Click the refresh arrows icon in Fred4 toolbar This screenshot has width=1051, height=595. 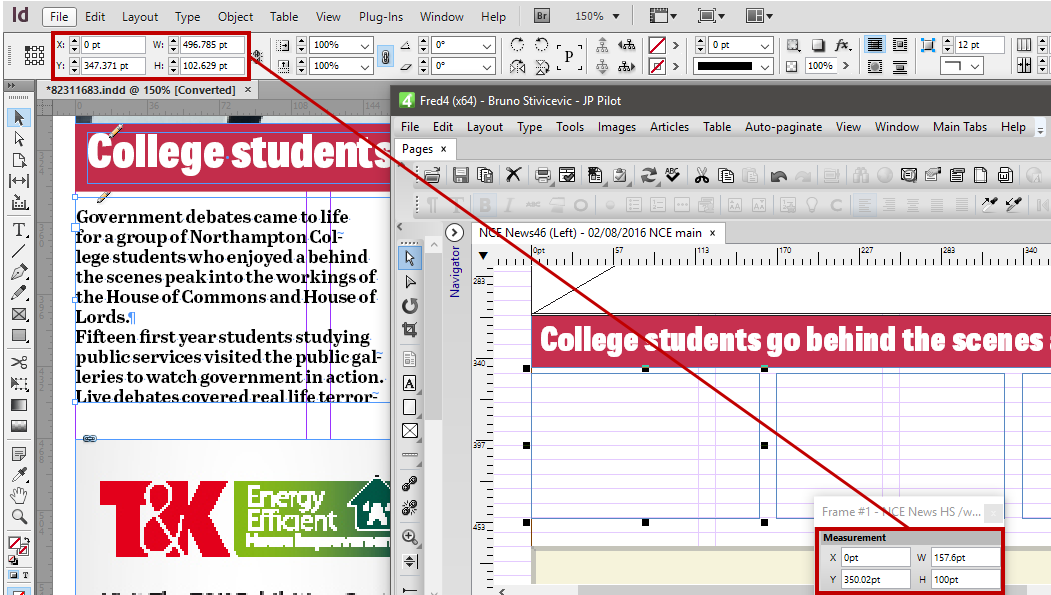[x=648, y=176]
